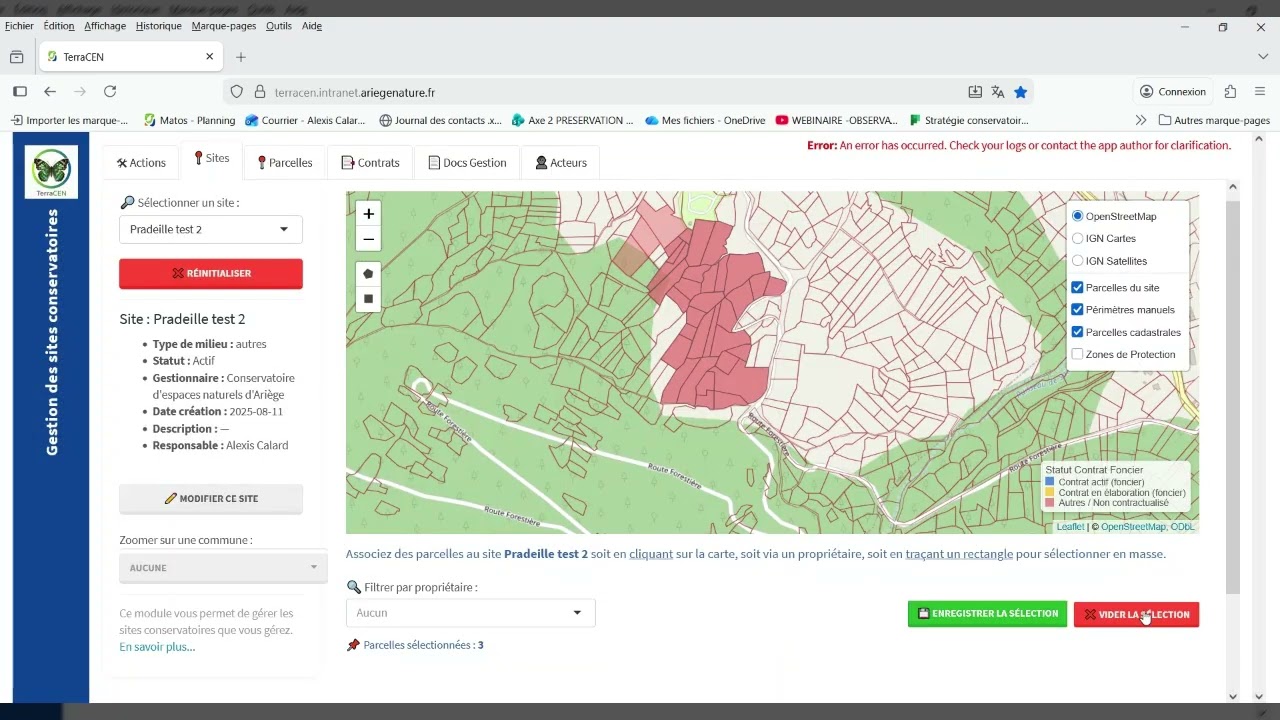
Task: Toggle Périmètres manuels overlay
Action: (x=1077, y=309)
